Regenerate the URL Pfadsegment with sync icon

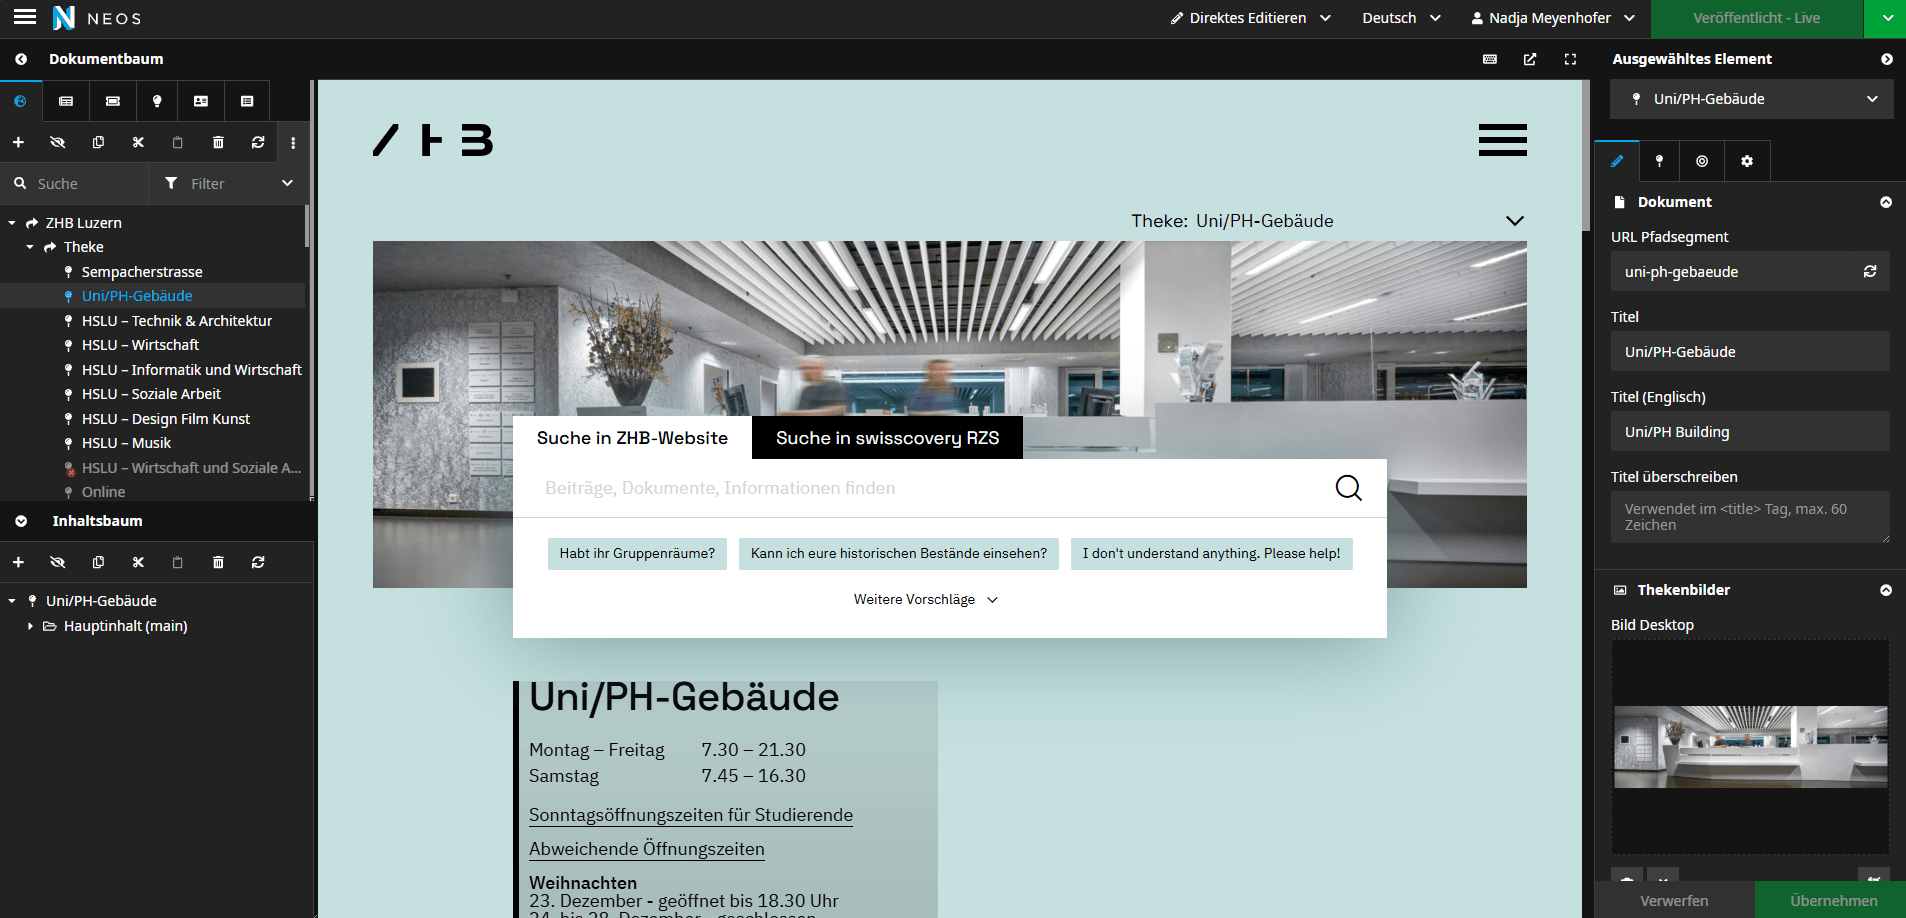1870,271
